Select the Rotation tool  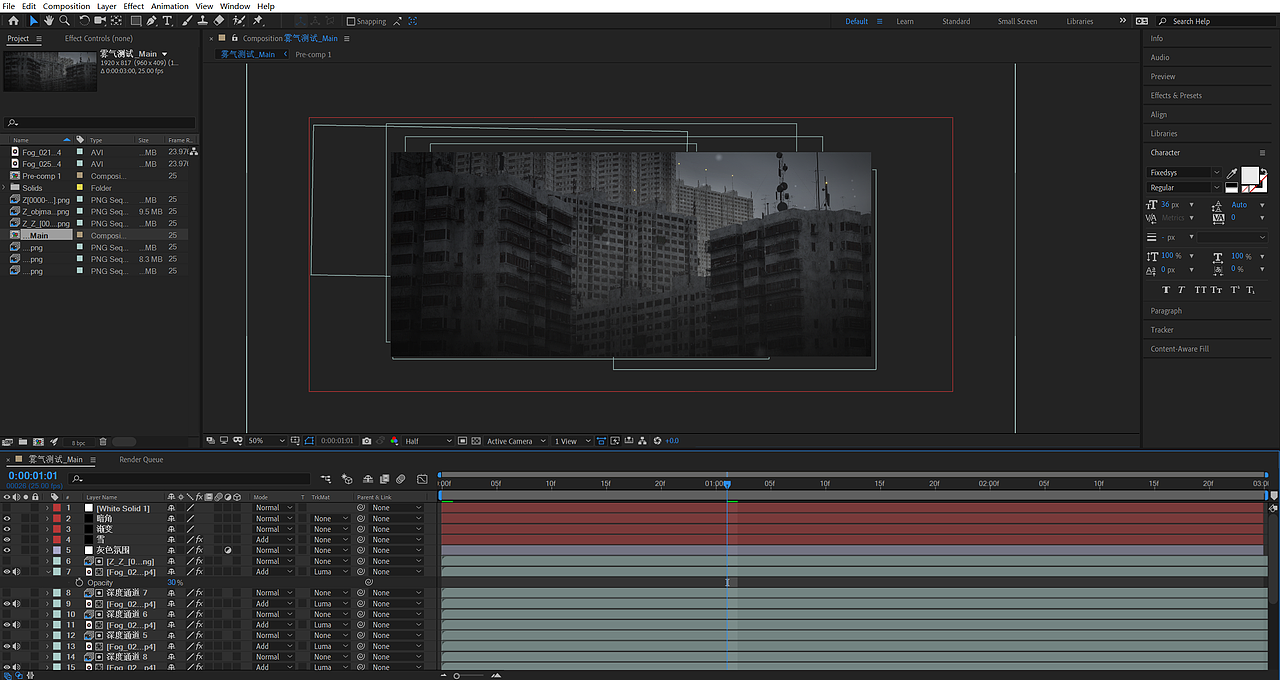coord(84,20)
